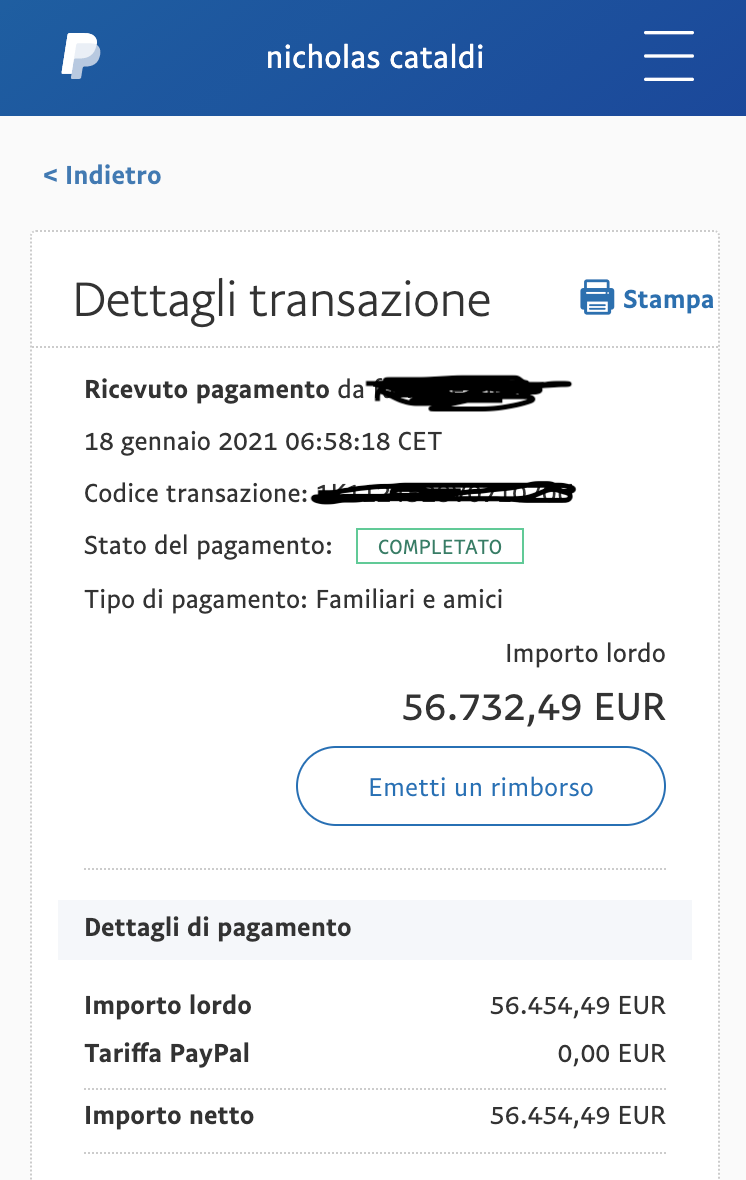Viewport: 746px width, 1180px height.
Task: Click the Importo netto label
Action: [x=169, y=1115]
